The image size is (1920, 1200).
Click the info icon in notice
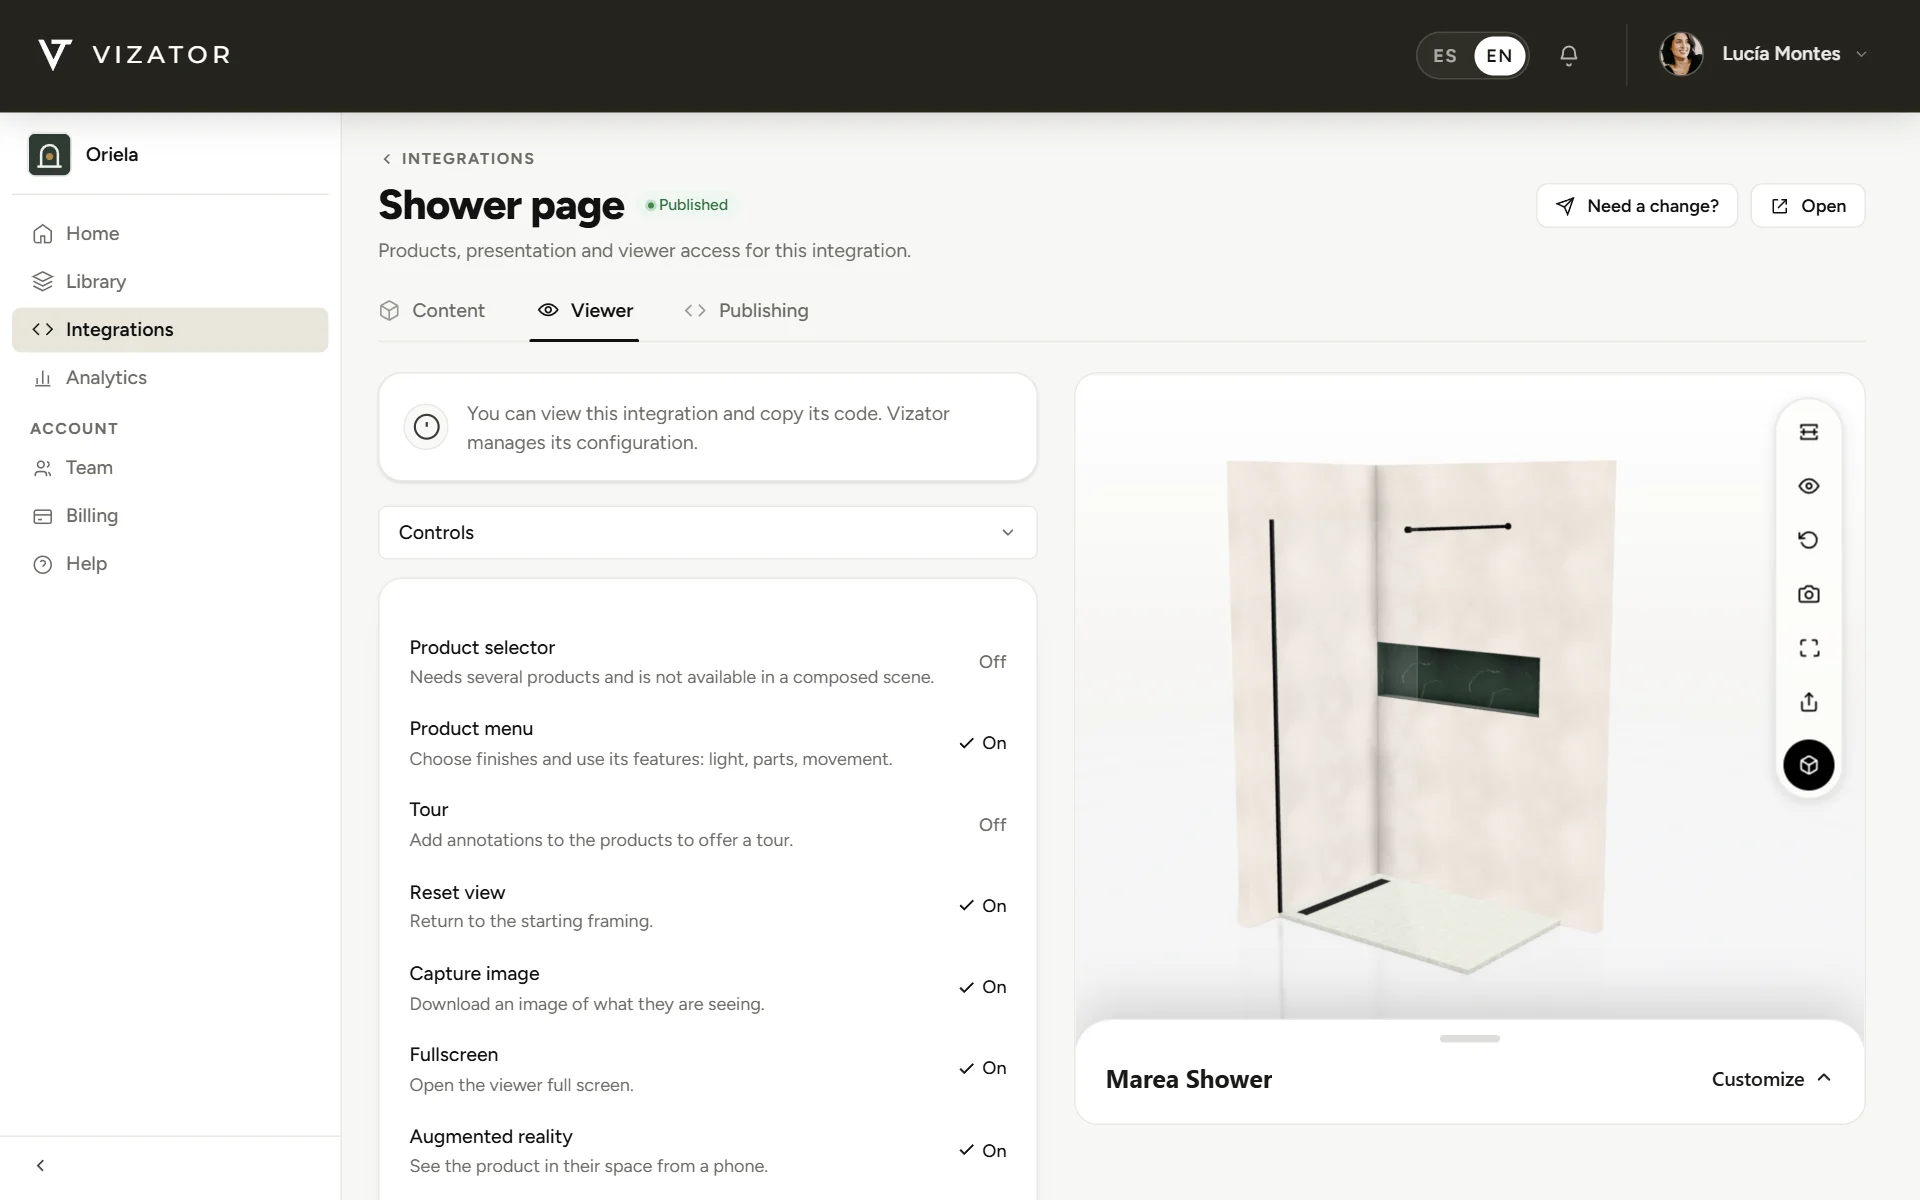click(427, 427)
